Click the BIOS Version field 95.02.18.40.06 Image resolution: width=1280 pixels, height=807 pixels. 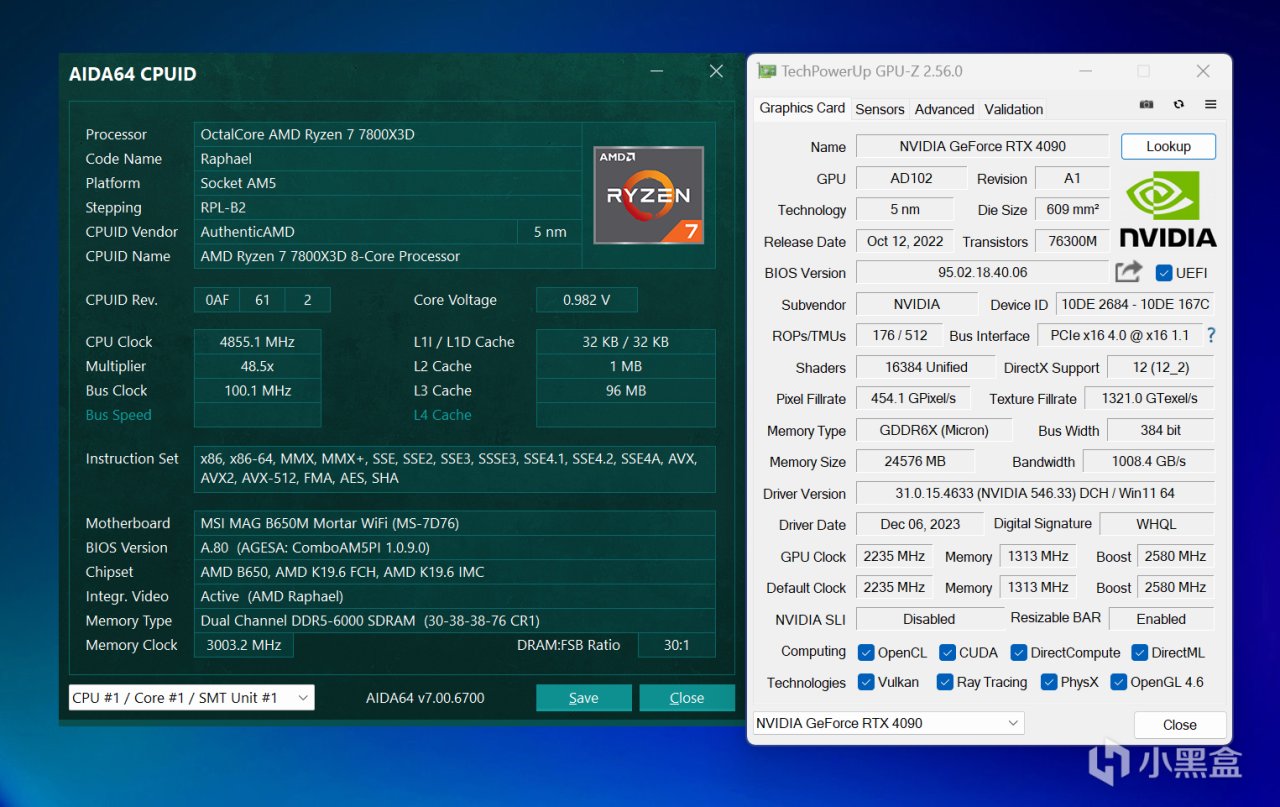click(982, 272)
